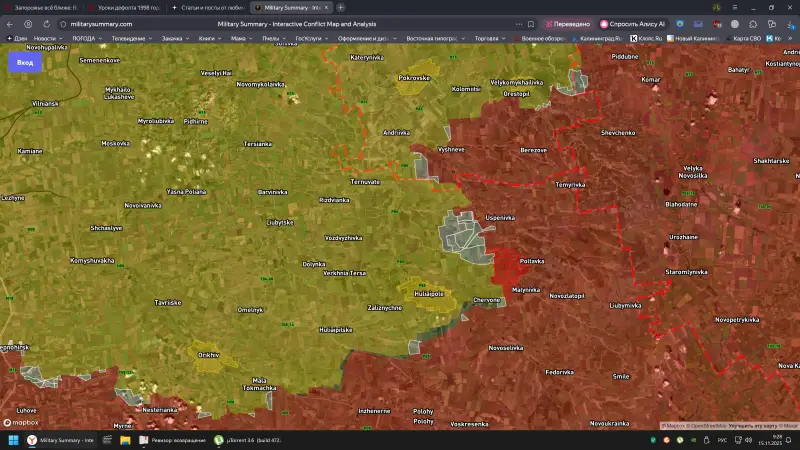Click the Спросить Алису AI button

point(632,23)
